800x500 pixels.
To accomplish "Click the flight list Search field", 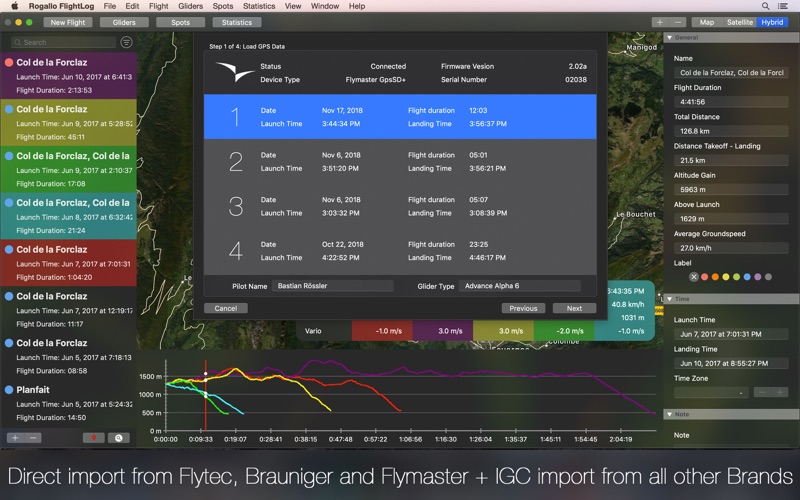I will pyautogui.click(x=64, y=42).
